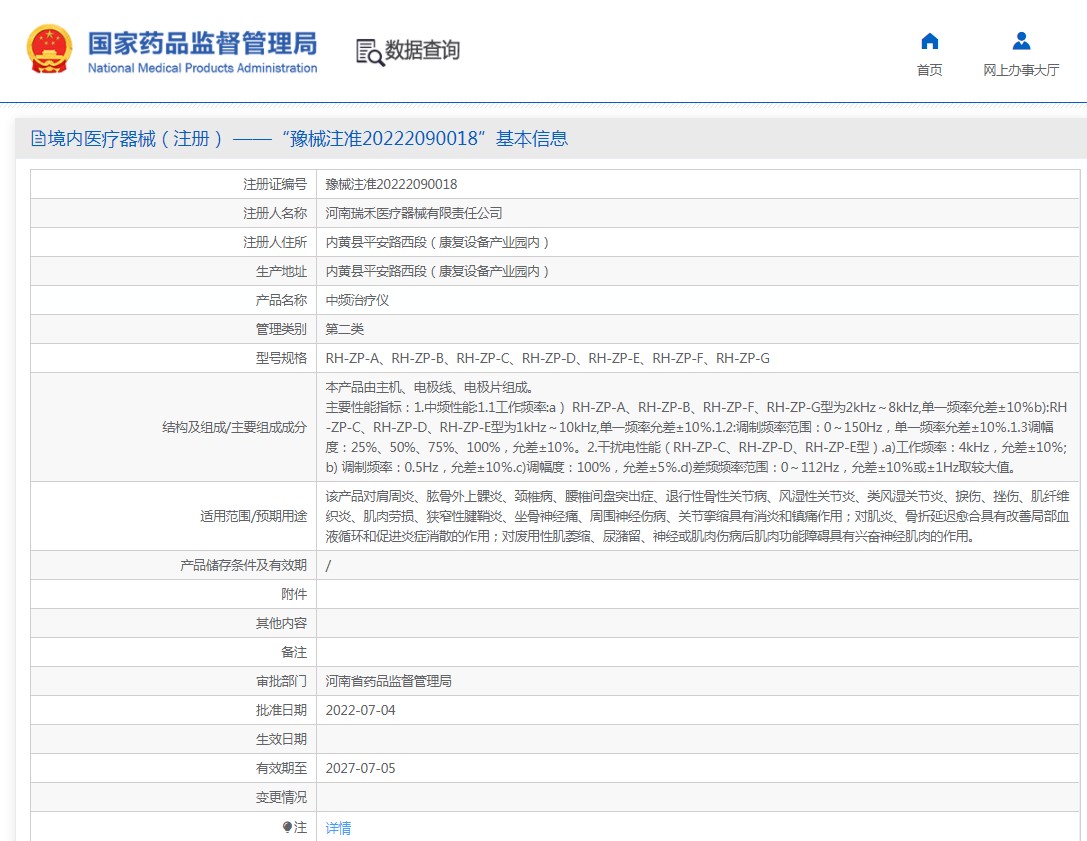The image size is (1087, 841).
Task: Click the 其他内容 label
Action: (x=281, y=623)
